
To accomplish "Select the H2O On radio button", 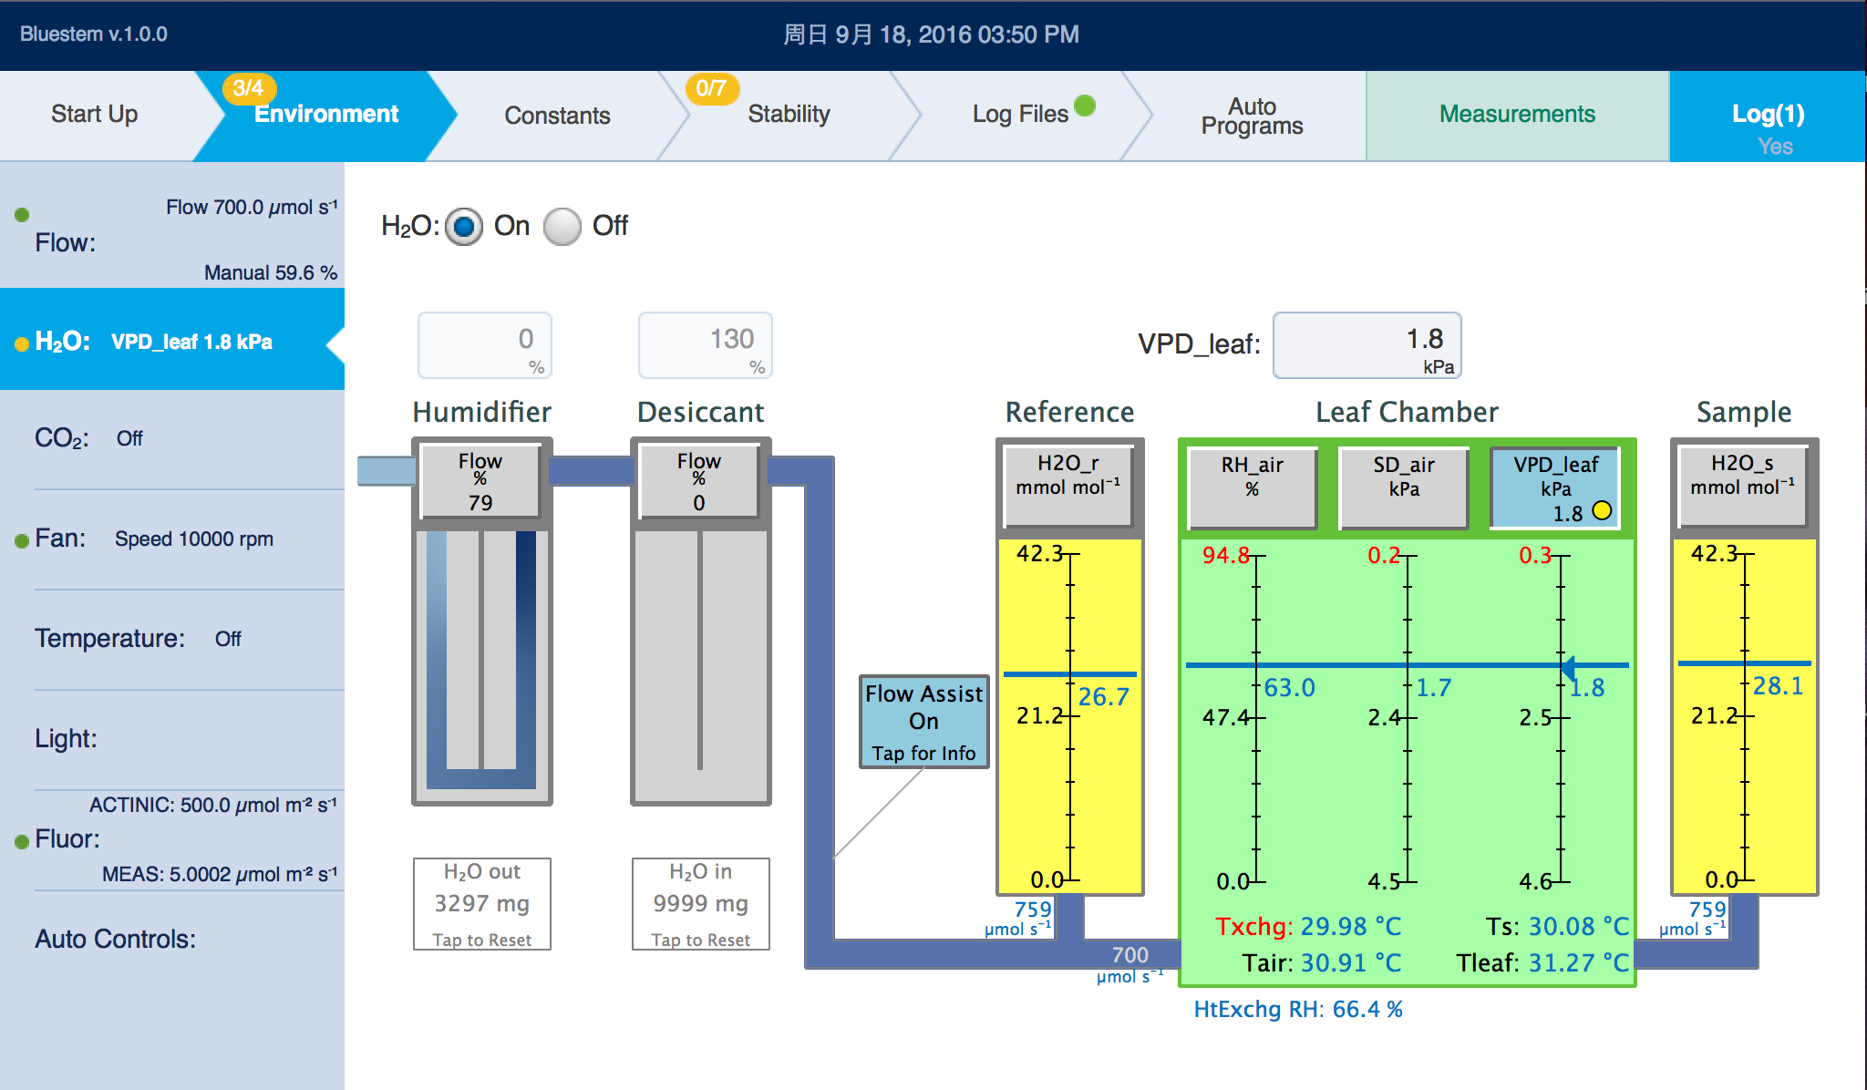I will (464, 227).
